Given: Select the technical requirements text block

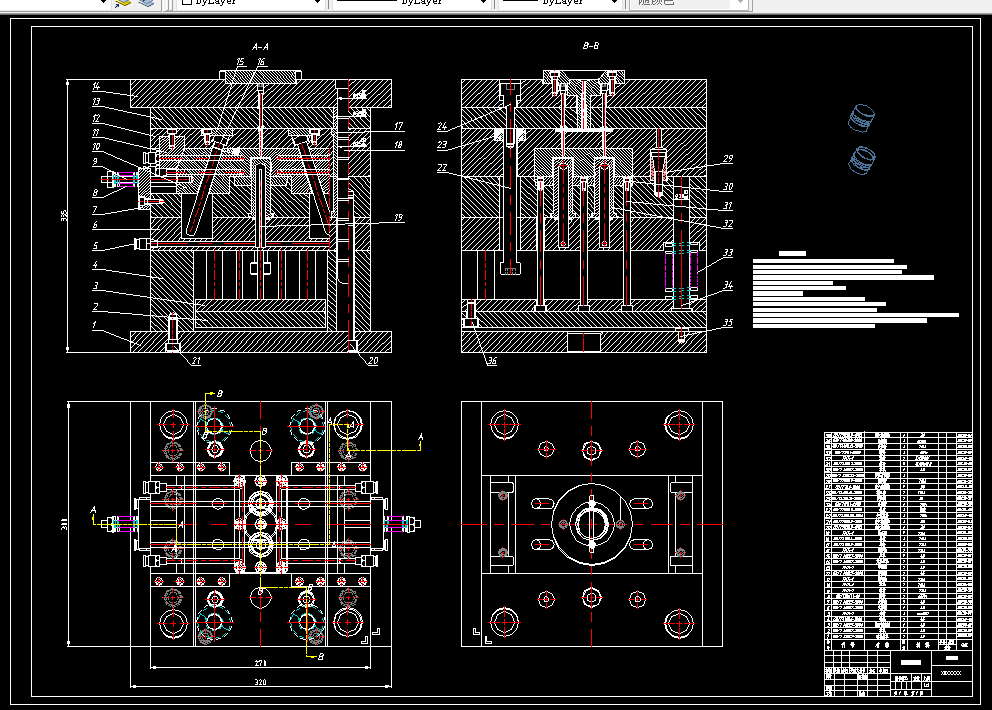Looking at the screenshot, I should point(855,289).
